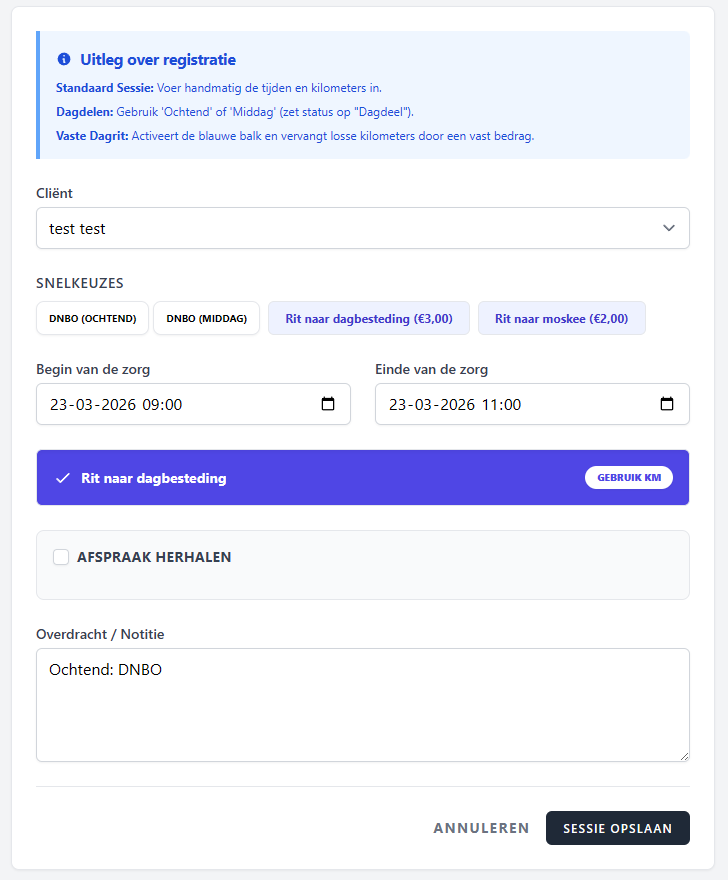Screen dimensions: 728x880
Task: Tick the Afspraak herhalen checkbox
Action: pos(61,557)
